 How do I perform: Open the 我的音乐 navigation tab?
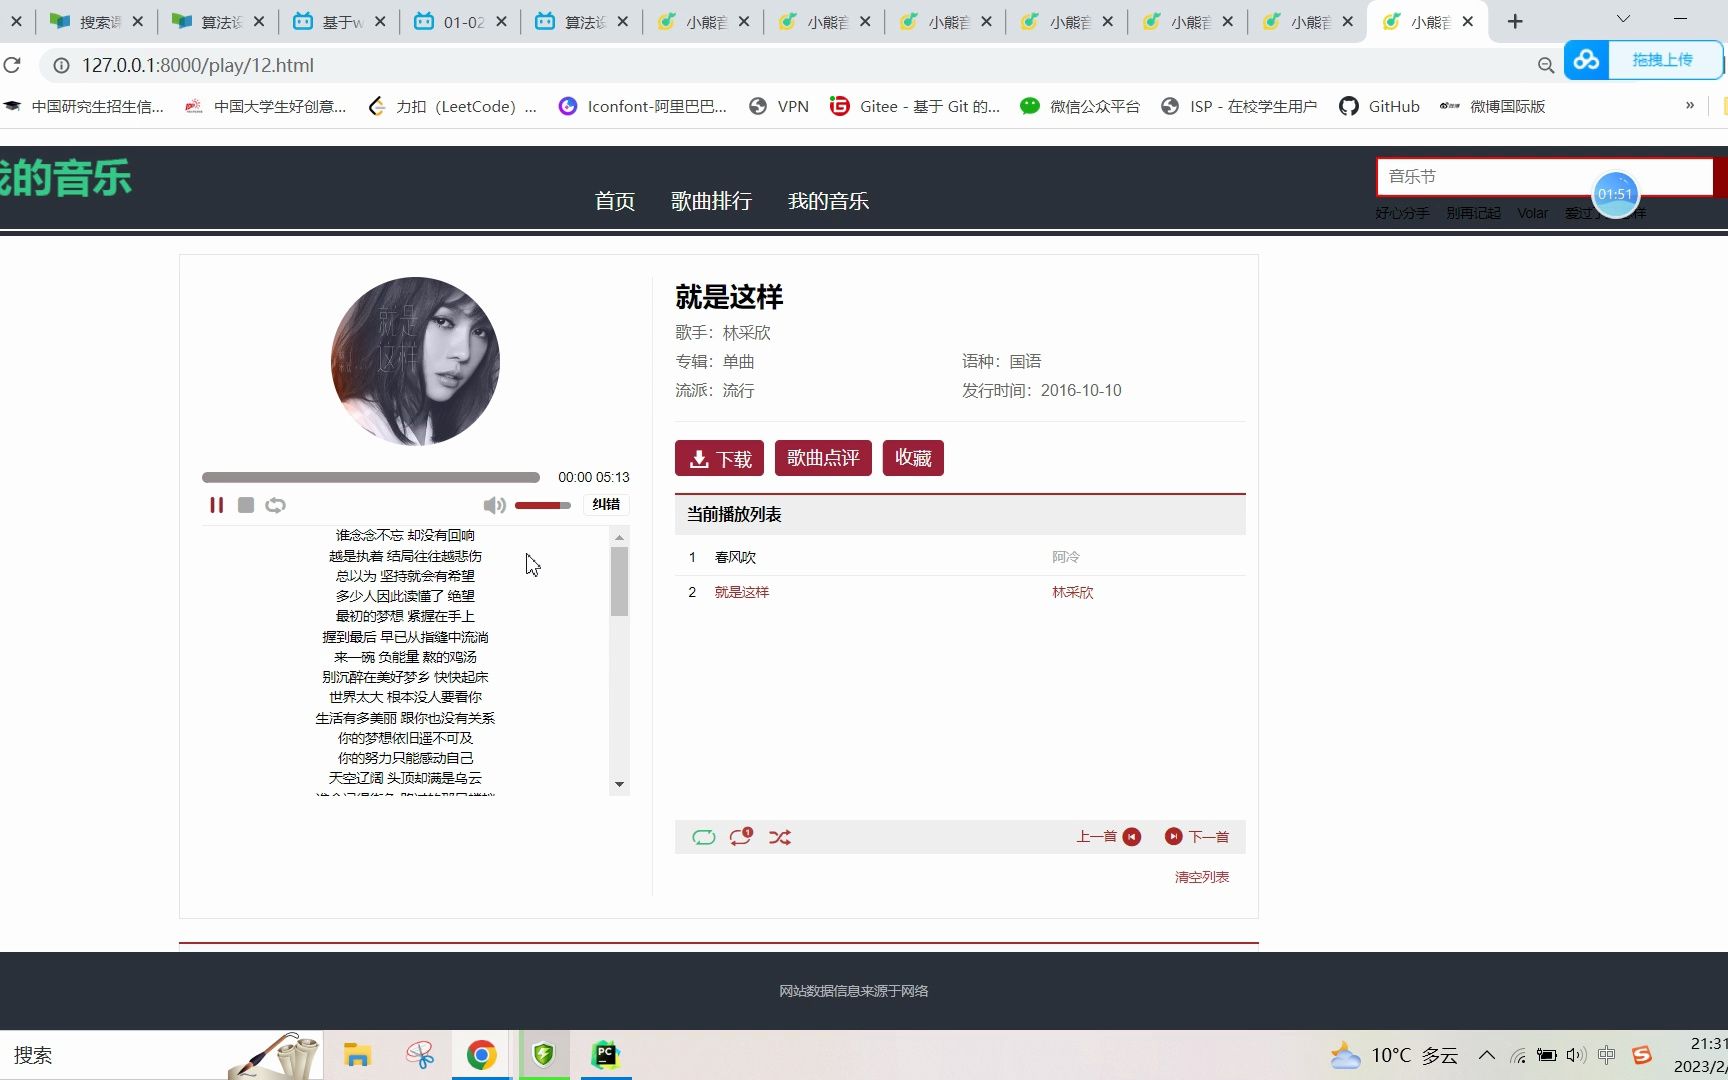click(828, 201)
